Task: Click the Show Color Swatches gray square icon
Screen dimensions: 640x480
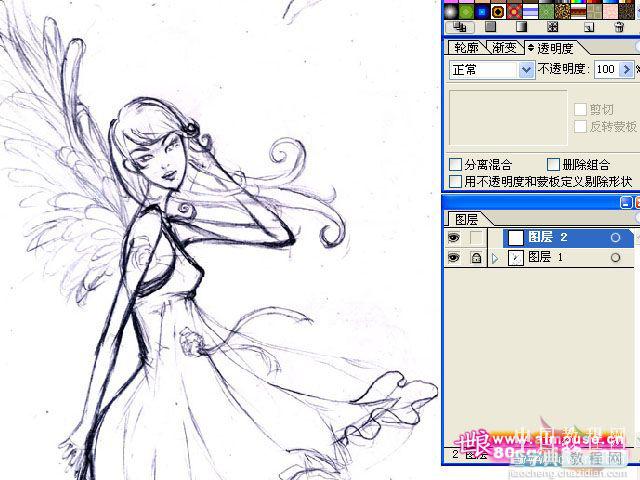Action: click(x=490, y=27)
